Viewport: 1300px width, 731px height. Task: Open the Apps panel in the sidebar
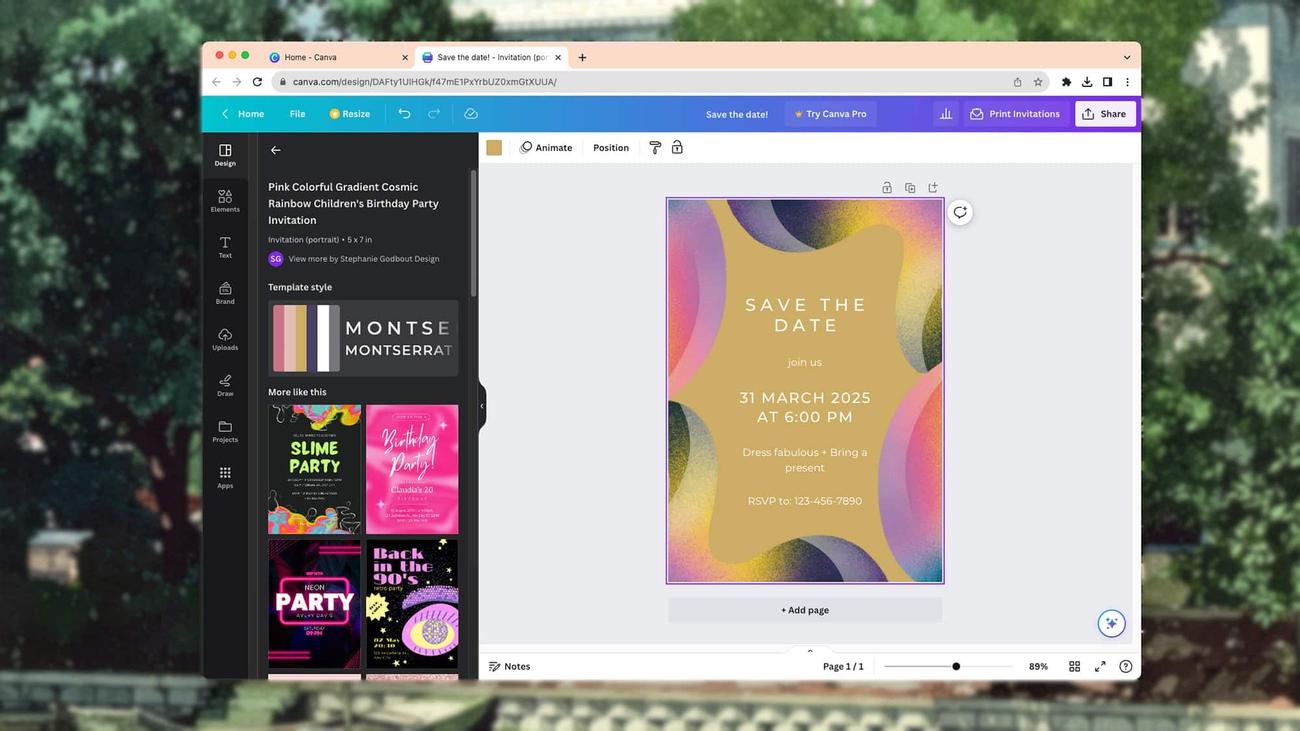[x=225, y=476]
